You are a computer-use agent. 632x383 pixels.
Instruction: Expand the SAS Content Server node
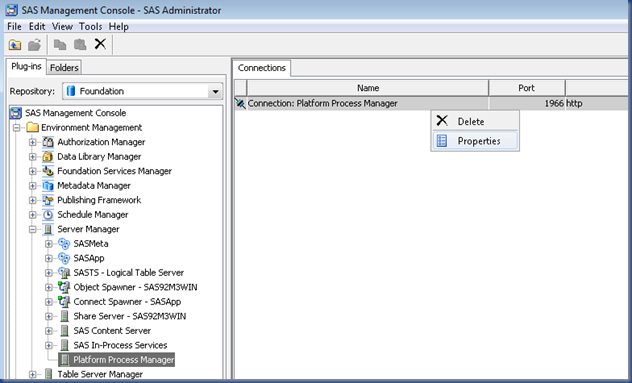coord(49,331)
